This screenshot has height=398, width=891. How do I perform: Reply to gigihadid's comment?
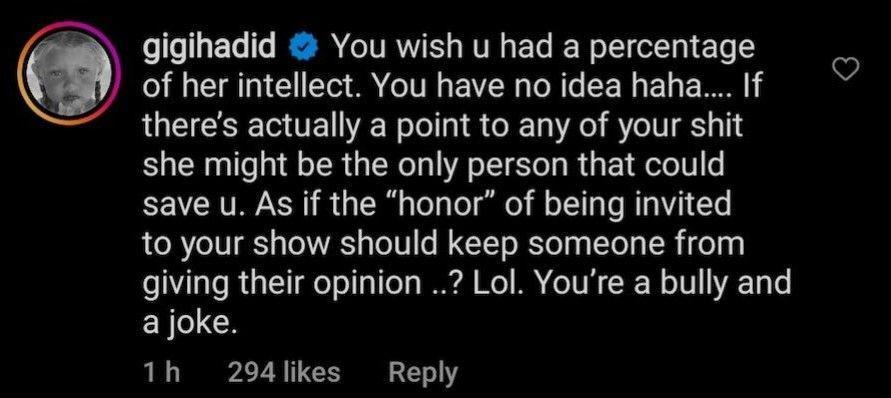click(x=423, y=372)
